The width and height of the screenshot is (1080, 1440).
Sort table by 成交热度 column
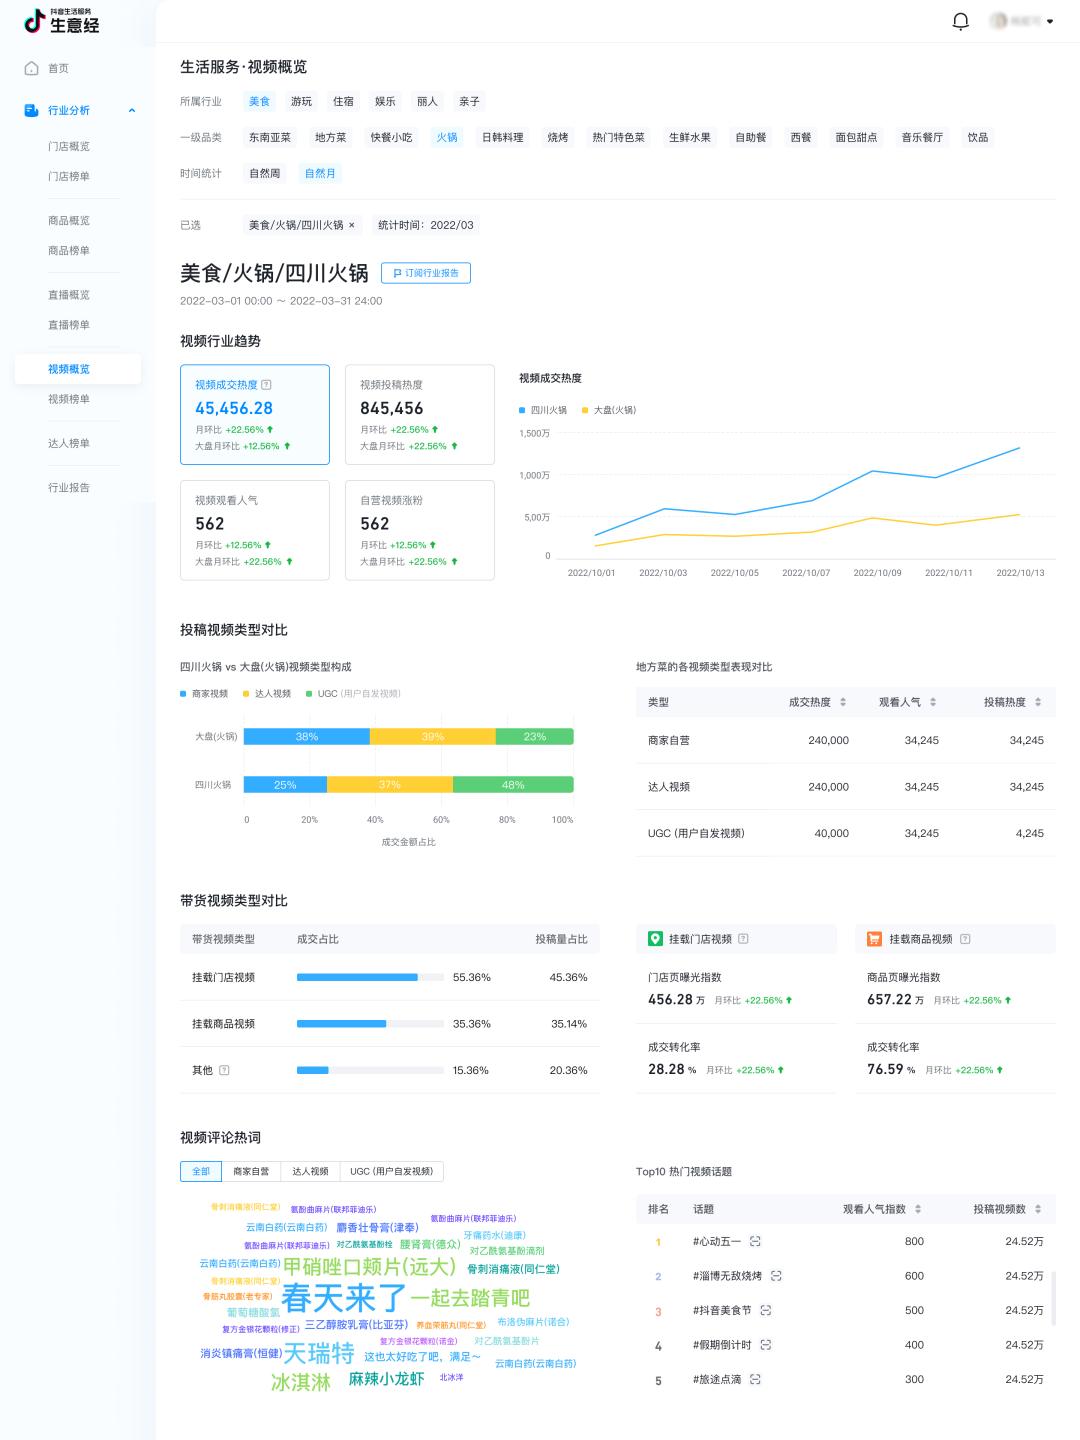pyautogui.click(x=842, y=702)
